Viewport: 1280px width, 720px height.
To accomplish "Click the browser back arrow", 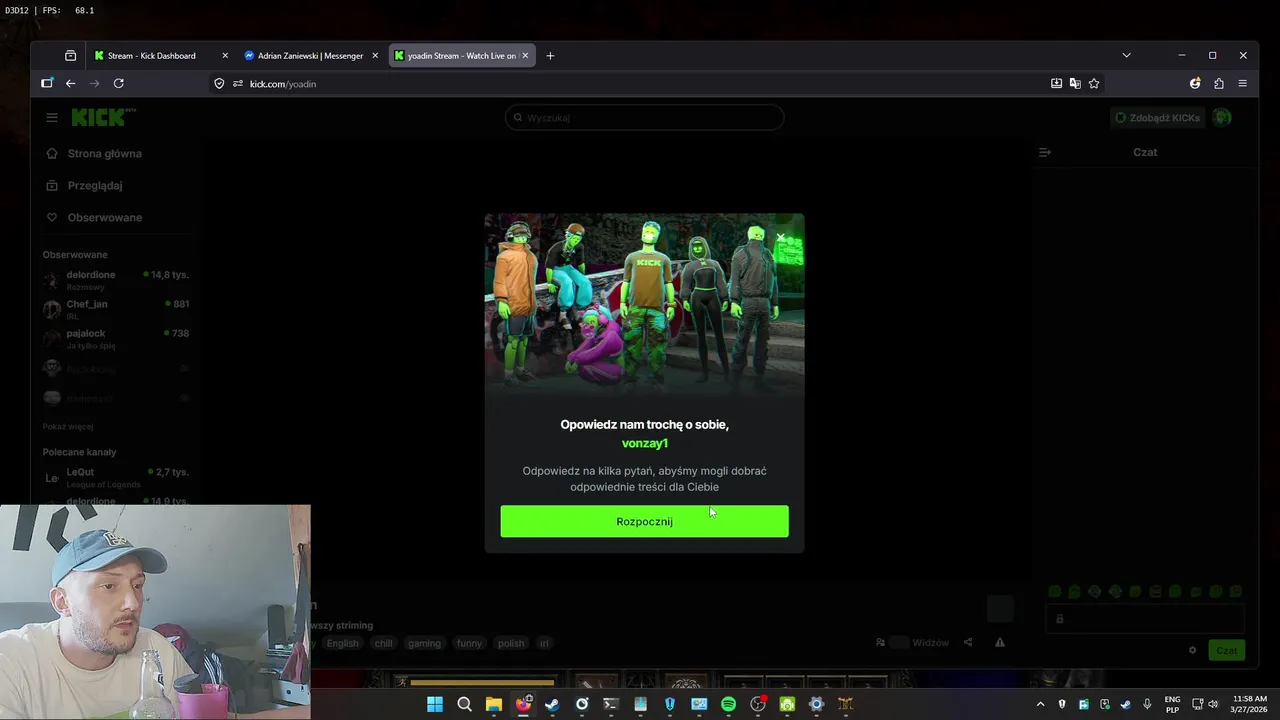I will click(x=70, y=84).
